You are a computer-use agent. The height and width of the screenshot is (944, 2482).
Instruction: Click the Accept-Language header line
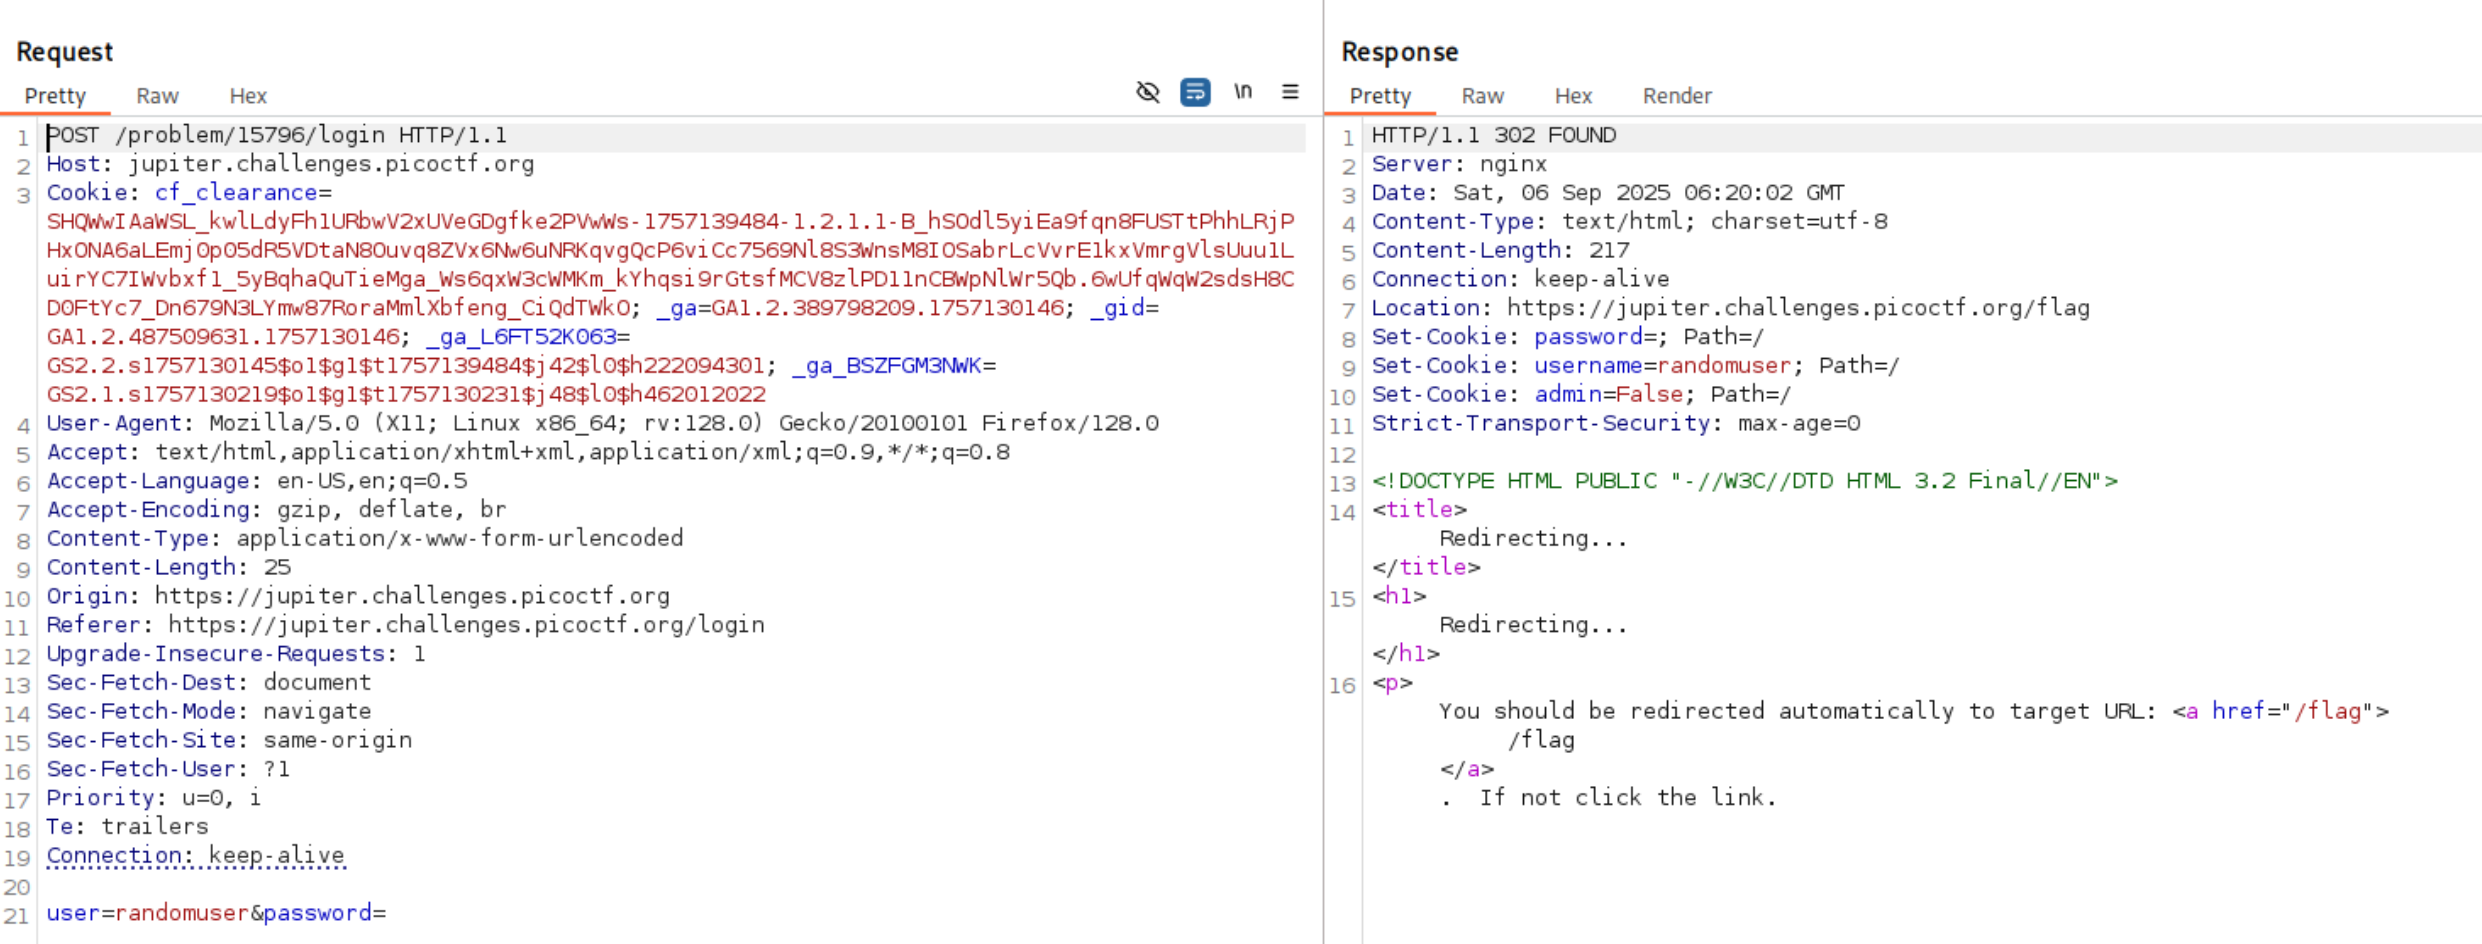coord(257,481)
